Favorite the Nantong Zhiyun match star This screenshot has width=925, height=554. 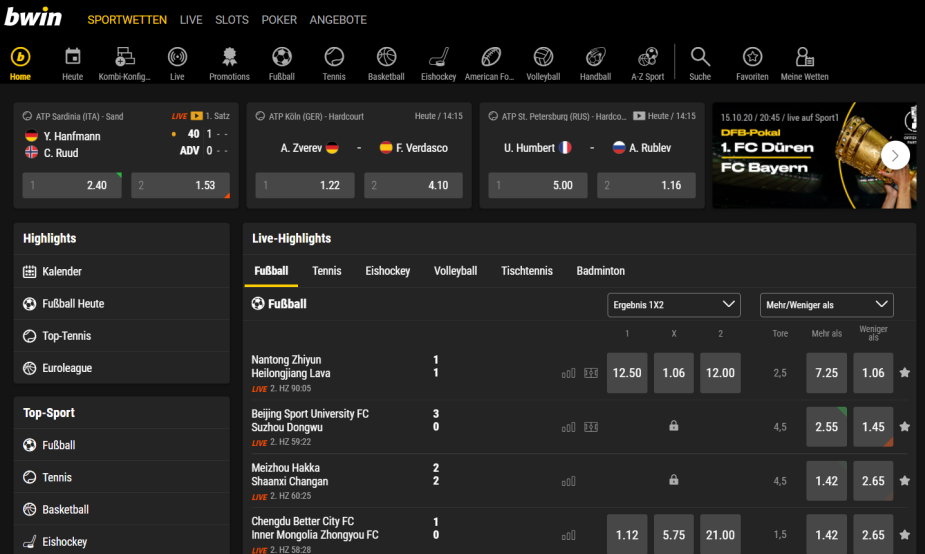pyautogui.click(x=904, y=373)
